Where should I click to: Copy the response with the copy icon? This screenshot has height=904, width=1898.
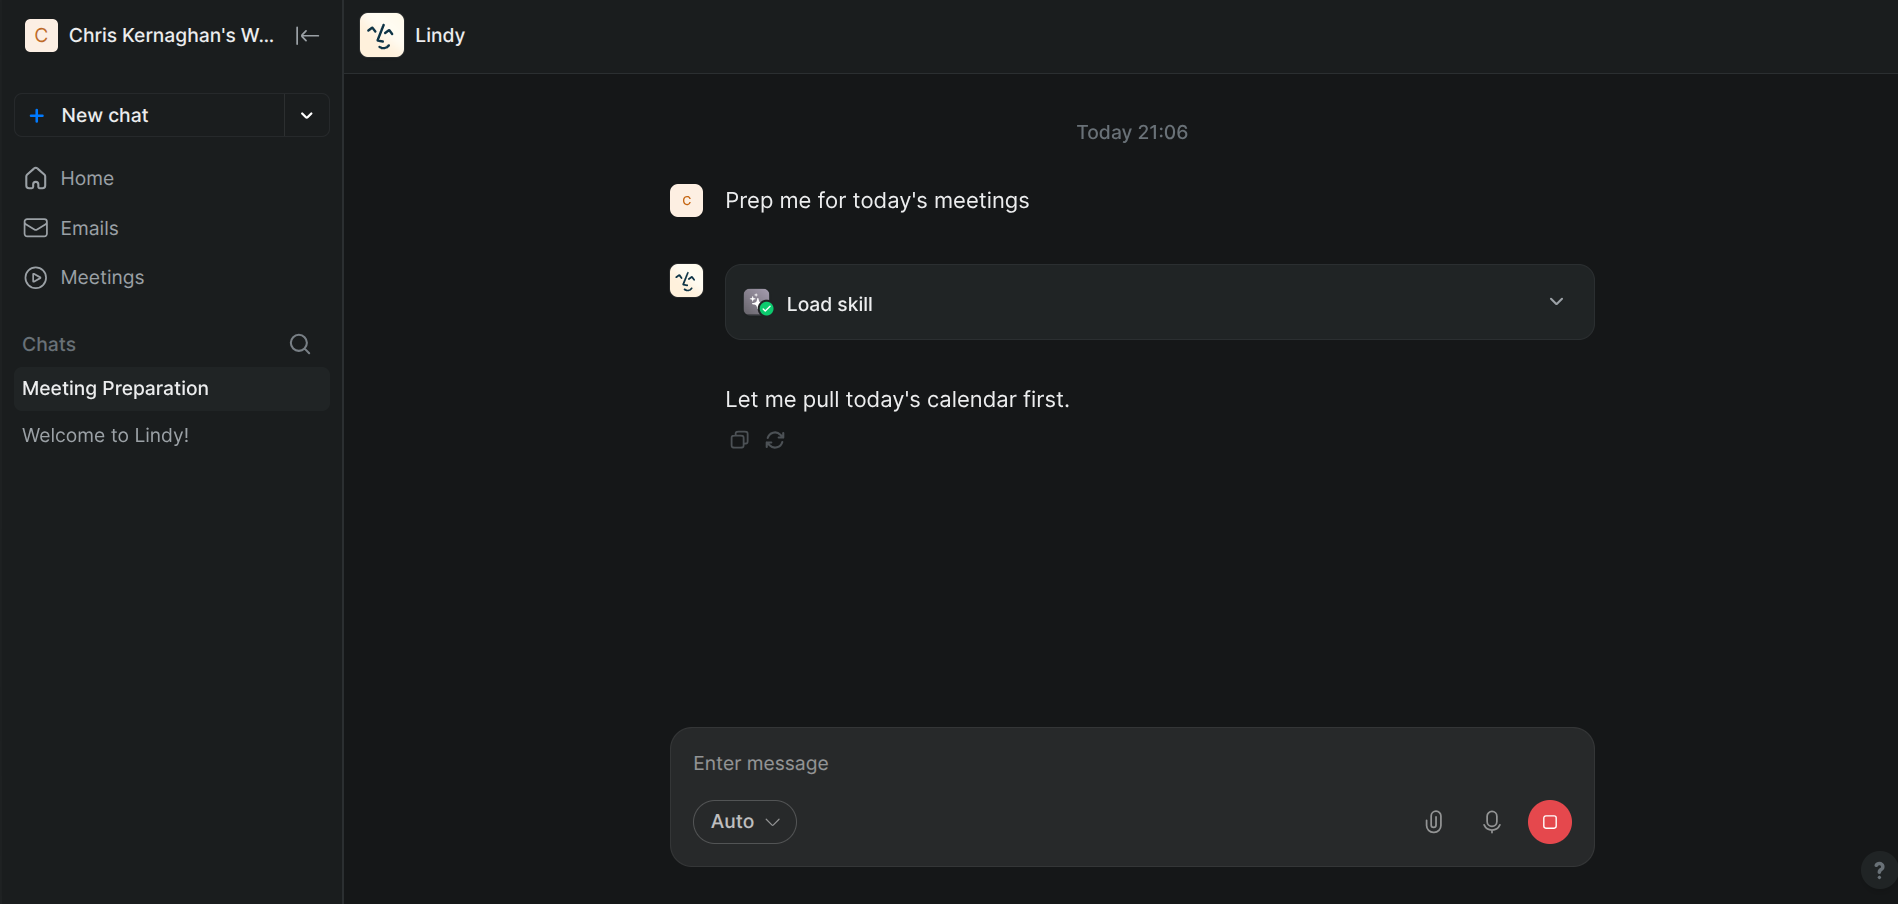coord(739,440)
